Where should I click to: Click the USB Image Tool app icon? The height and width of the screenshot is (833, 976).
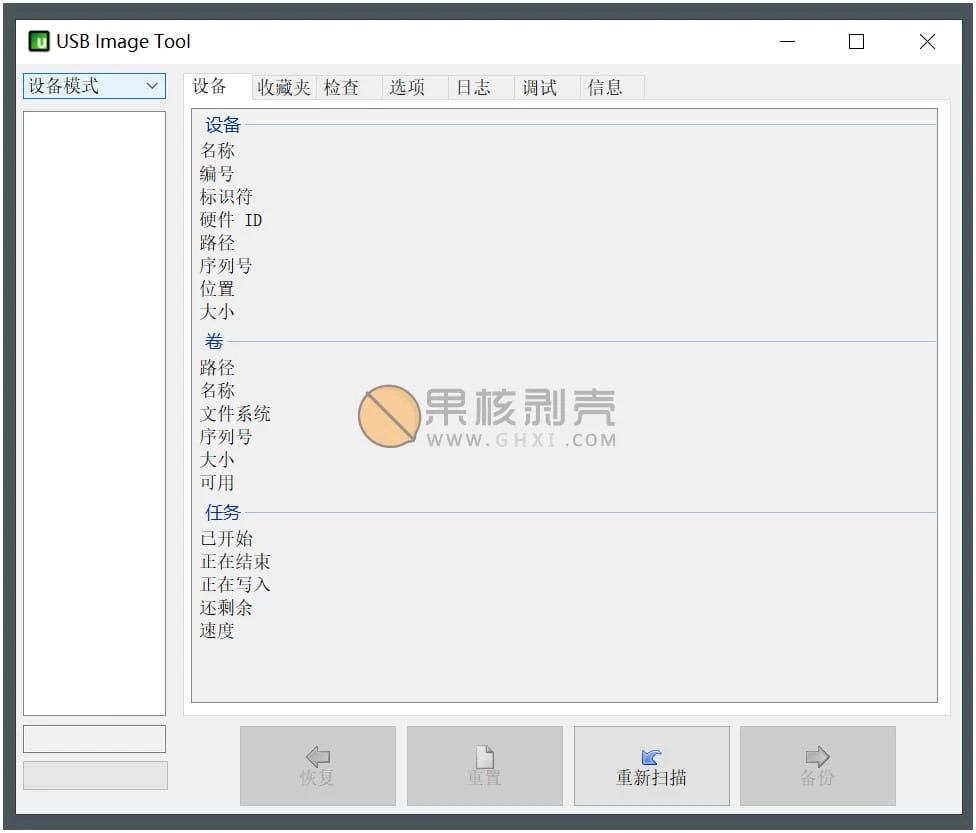tap(39, 41)
